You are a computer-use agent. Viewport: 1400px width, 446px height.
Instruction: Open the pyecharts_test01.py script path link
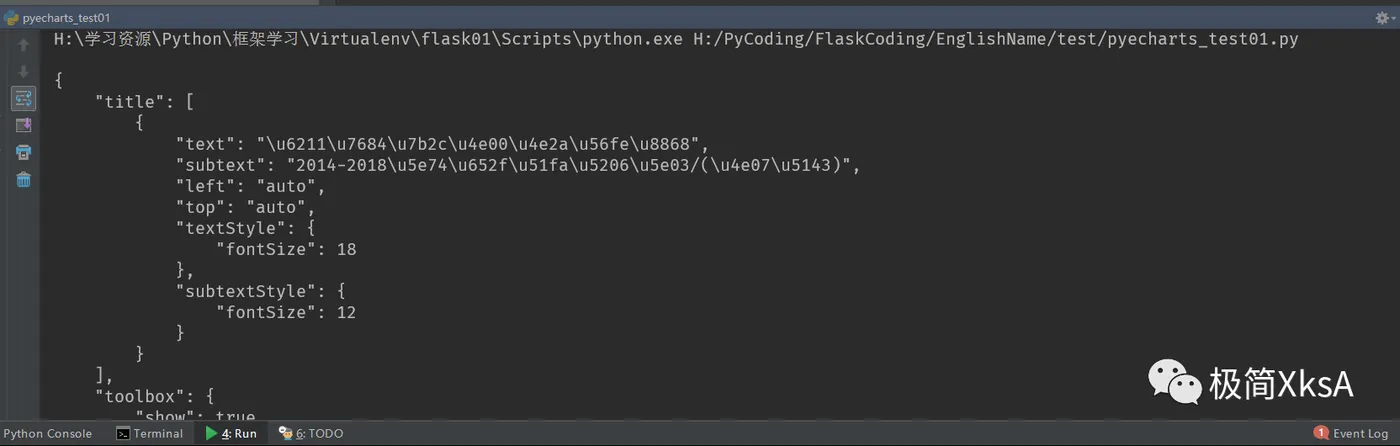[x=995, y=40]
